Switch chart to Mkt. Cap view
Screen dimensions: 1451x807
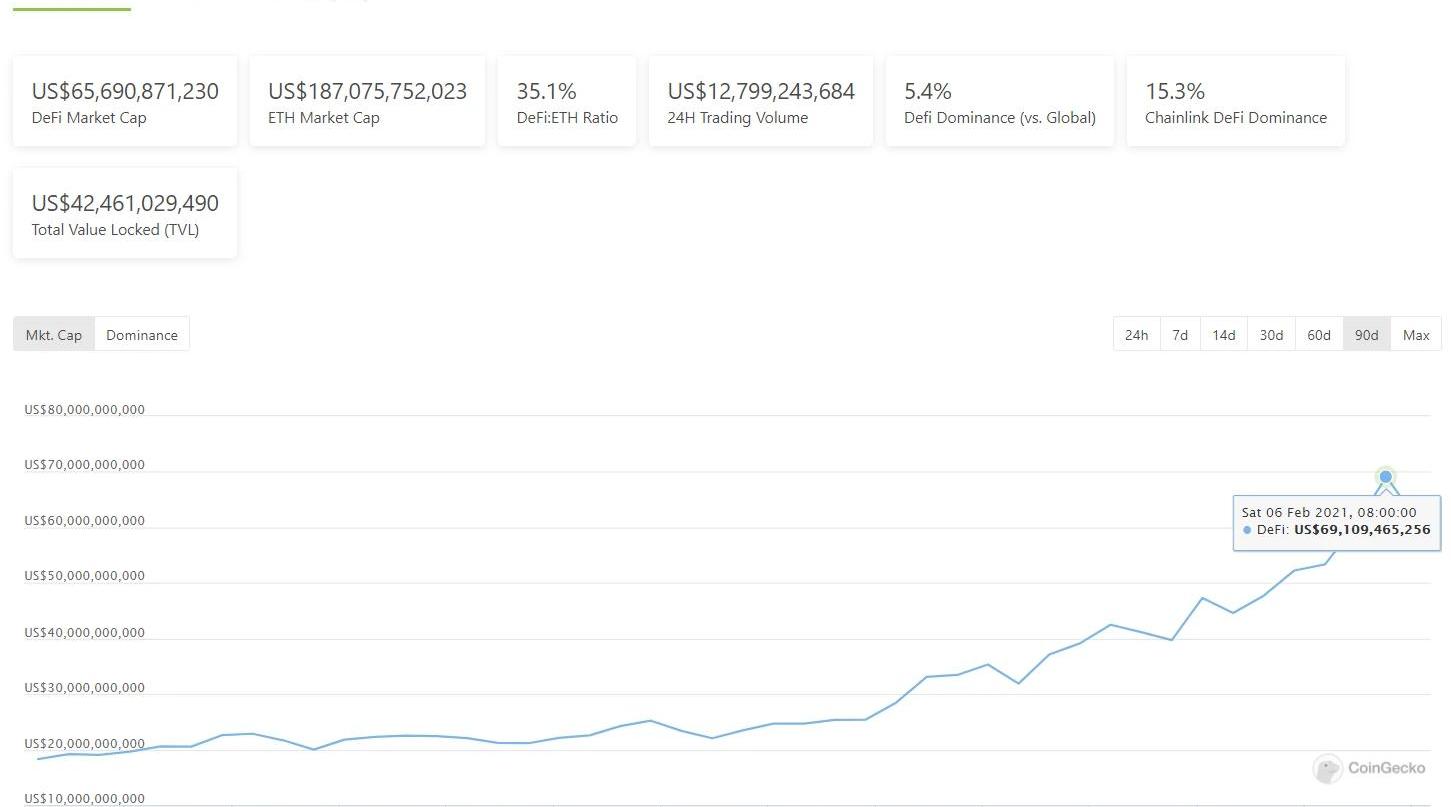coord(54,335)
